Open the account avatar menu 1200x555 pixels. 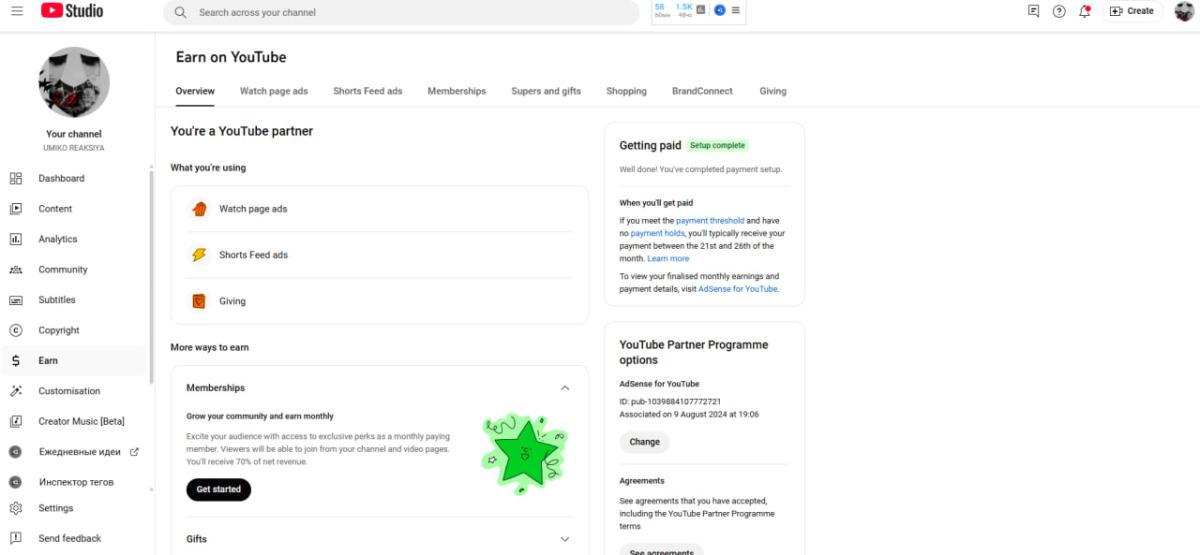click(1184, 11)
